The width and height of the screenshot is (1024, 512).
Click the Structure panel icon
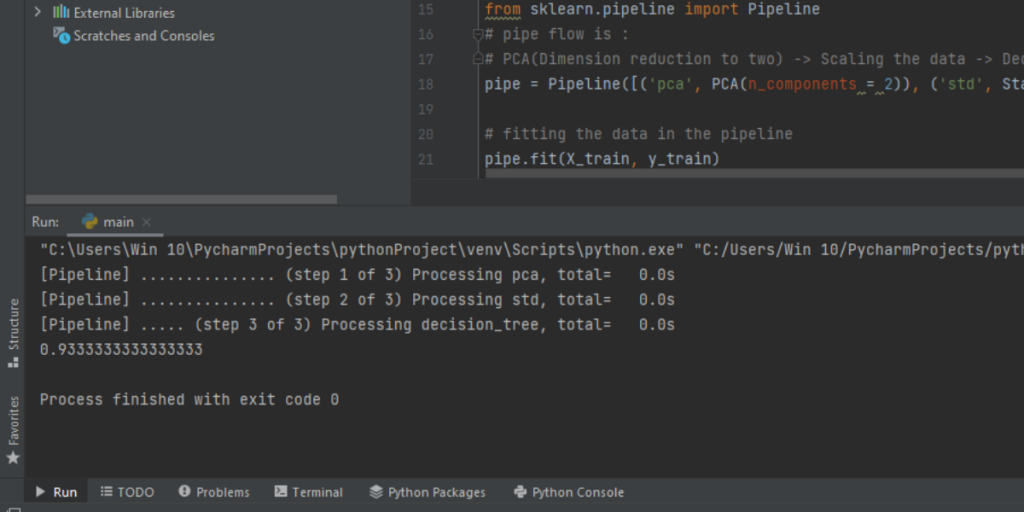(13, 362)
